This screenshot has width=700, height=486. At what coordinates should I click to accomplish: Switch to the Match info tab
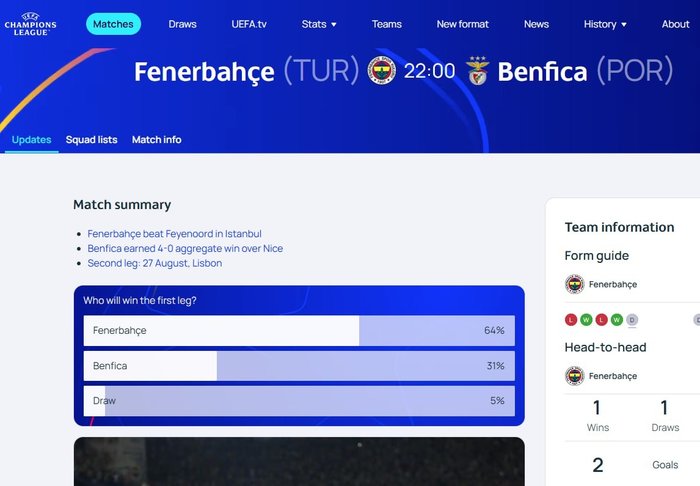156,140
